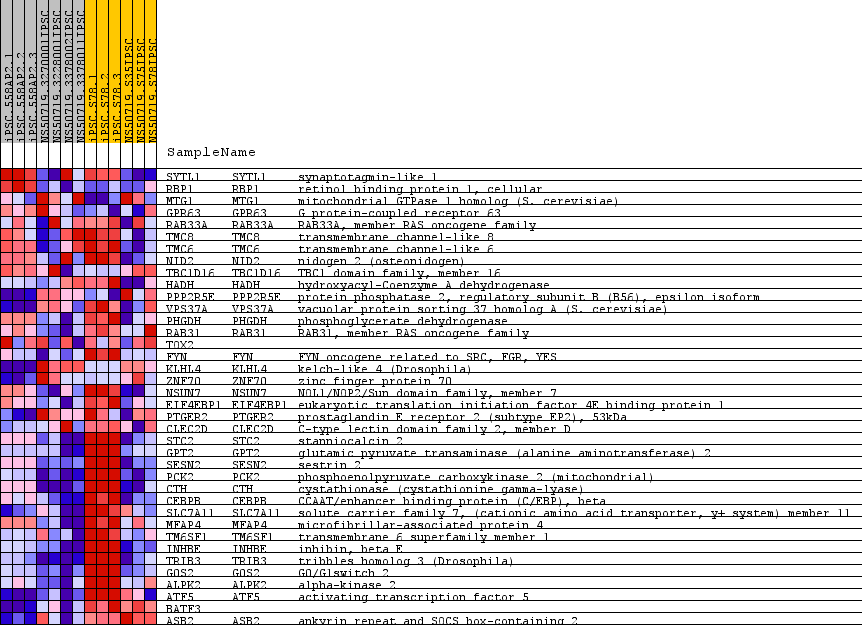Click KLHL4 heatmap cell under iPSC.558AP2.1 column
Screen dimensions: 862x625
[x=7, y=369]
